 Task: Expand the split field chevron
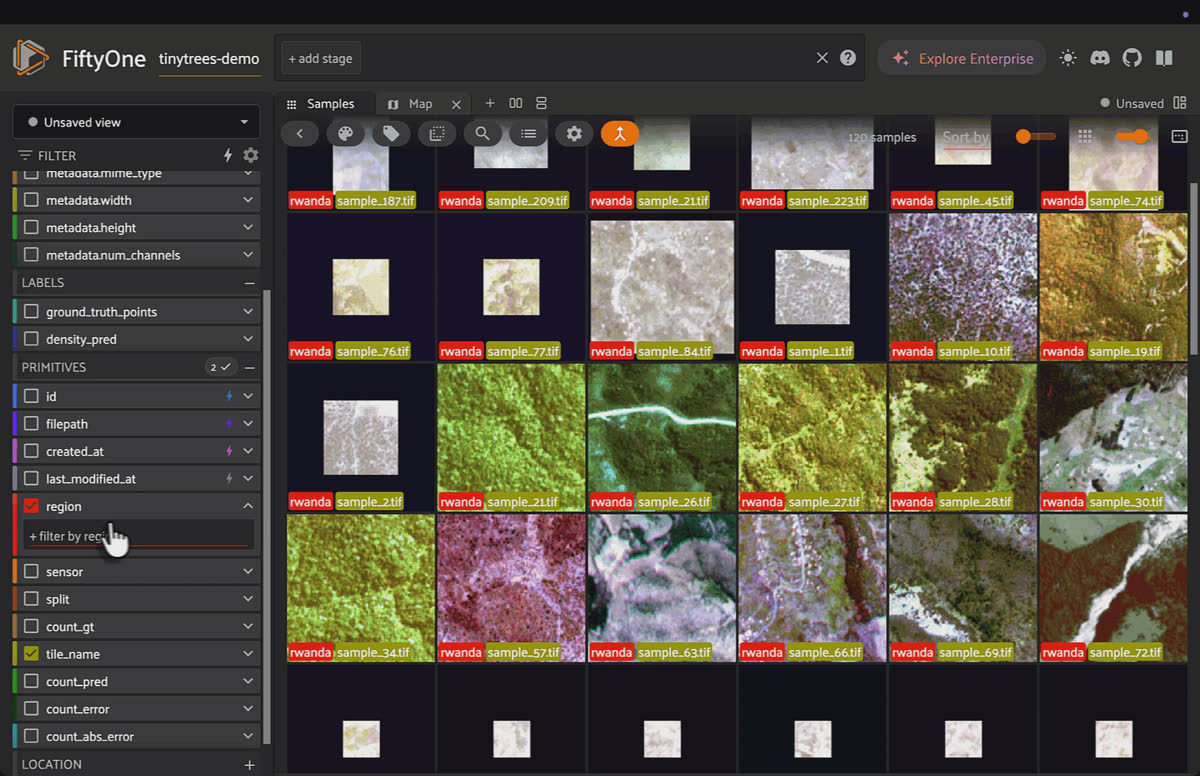click(248, 599)
